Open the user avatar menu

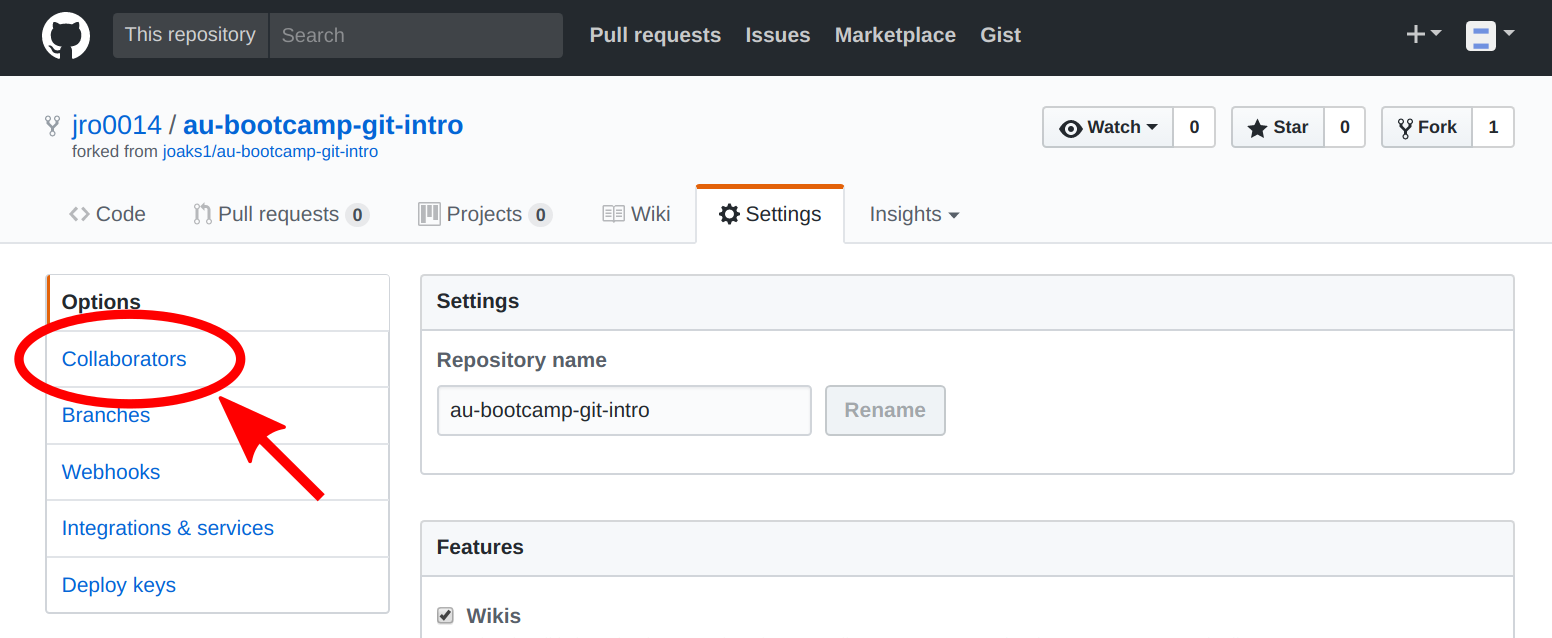click(1489, 35)
